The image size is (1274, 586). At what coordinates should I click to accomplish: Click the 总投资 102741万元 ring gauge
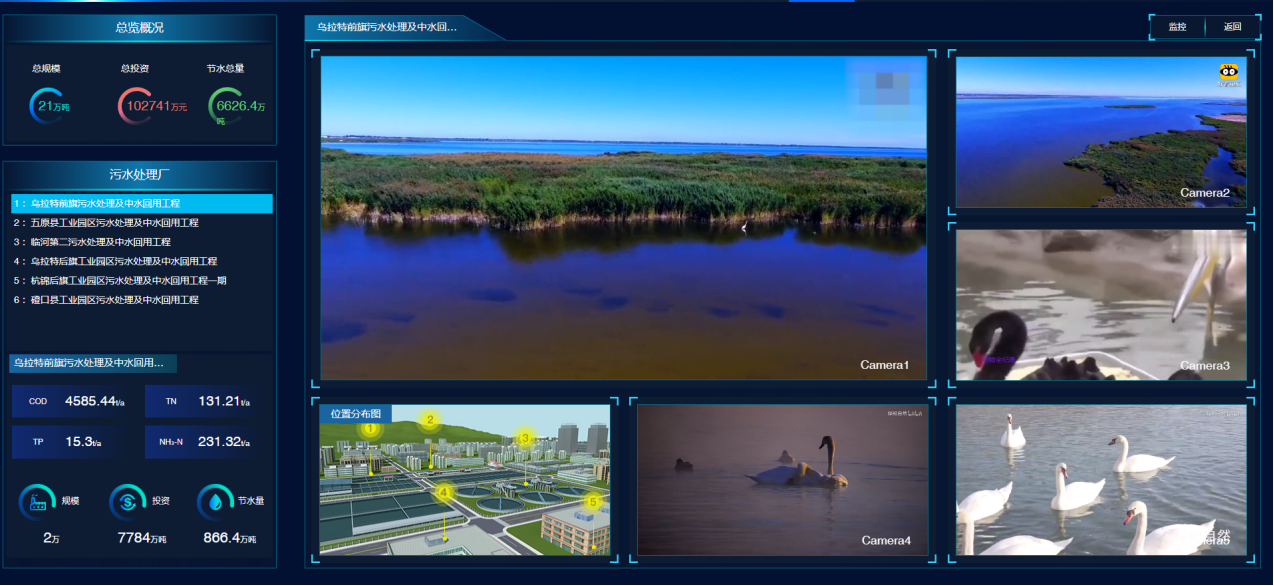146,106
